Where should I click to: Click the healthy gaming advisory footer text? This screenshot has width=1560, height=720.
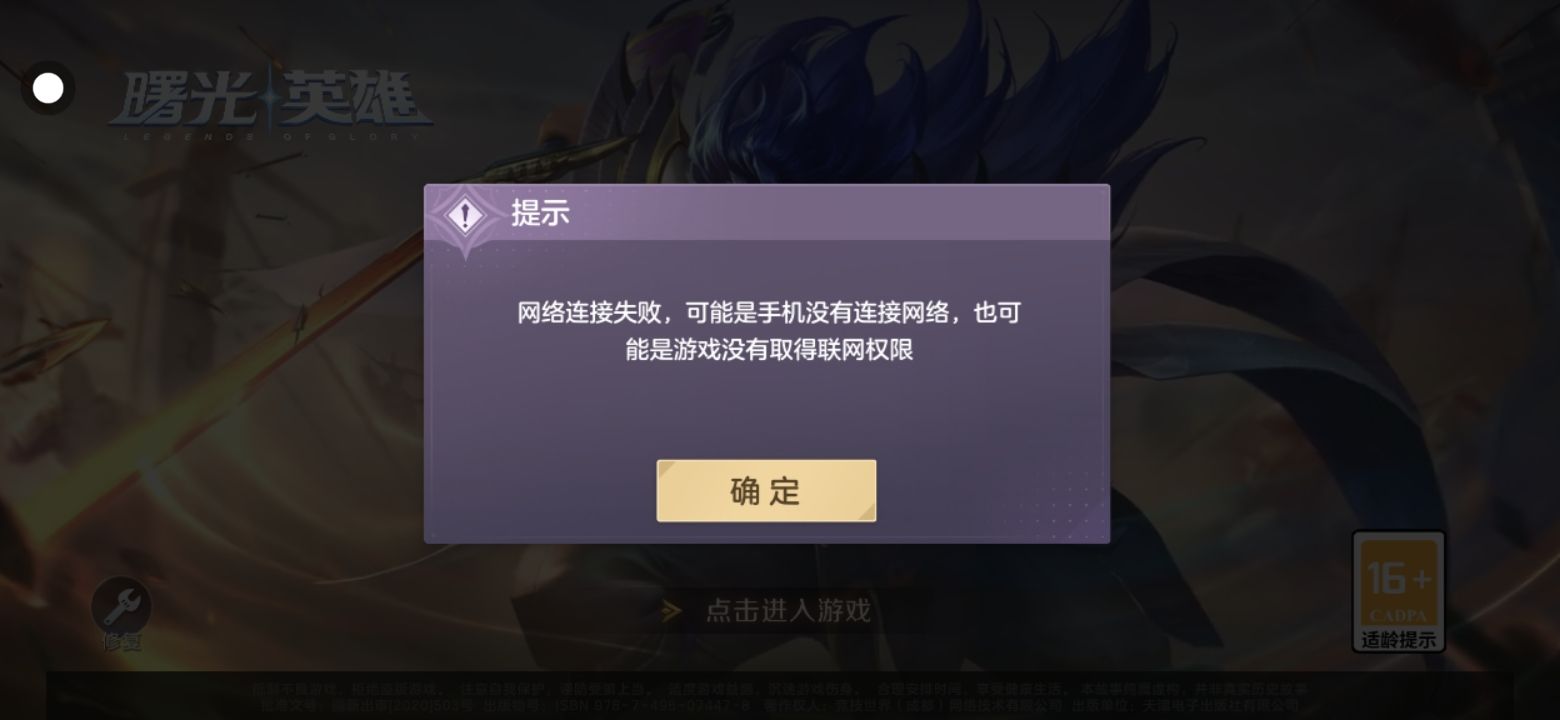pyautogui.click(x=778, y=689)
